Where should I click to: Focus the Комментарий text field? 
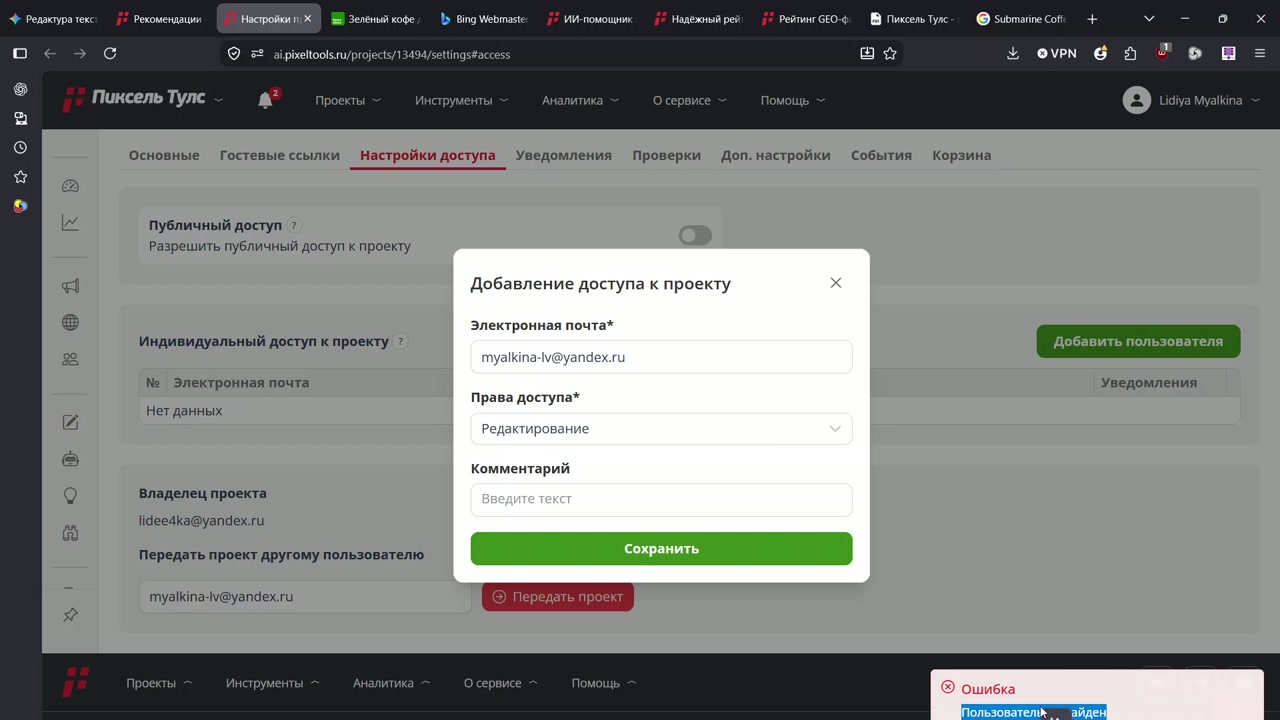coord(661,499)
